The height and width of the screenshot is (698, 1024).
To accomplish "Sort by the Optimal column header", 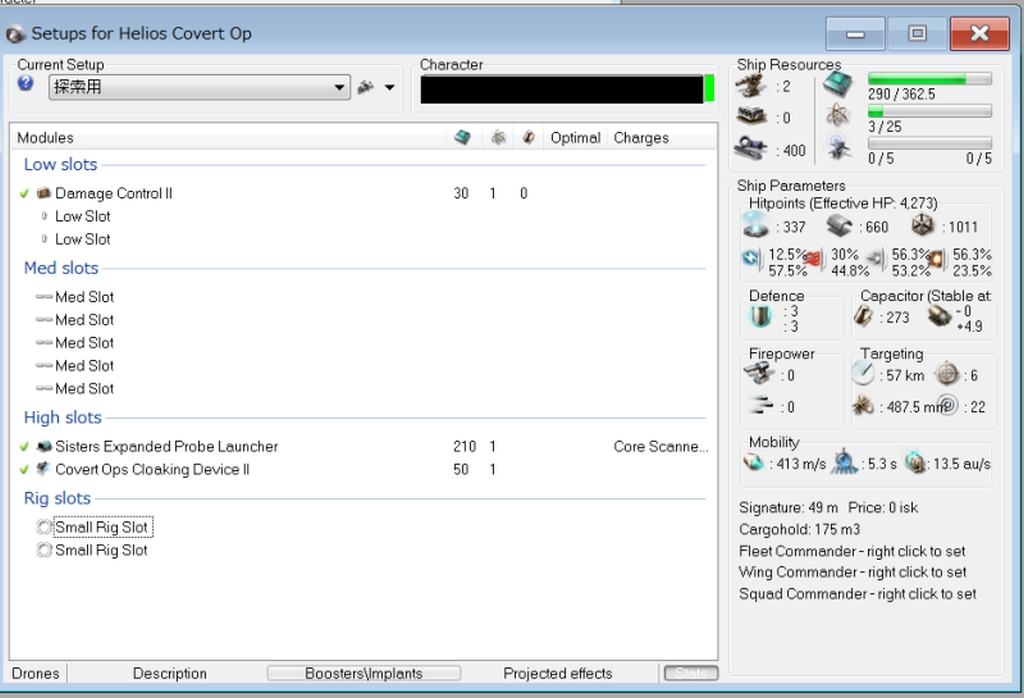I will point(575,138).
